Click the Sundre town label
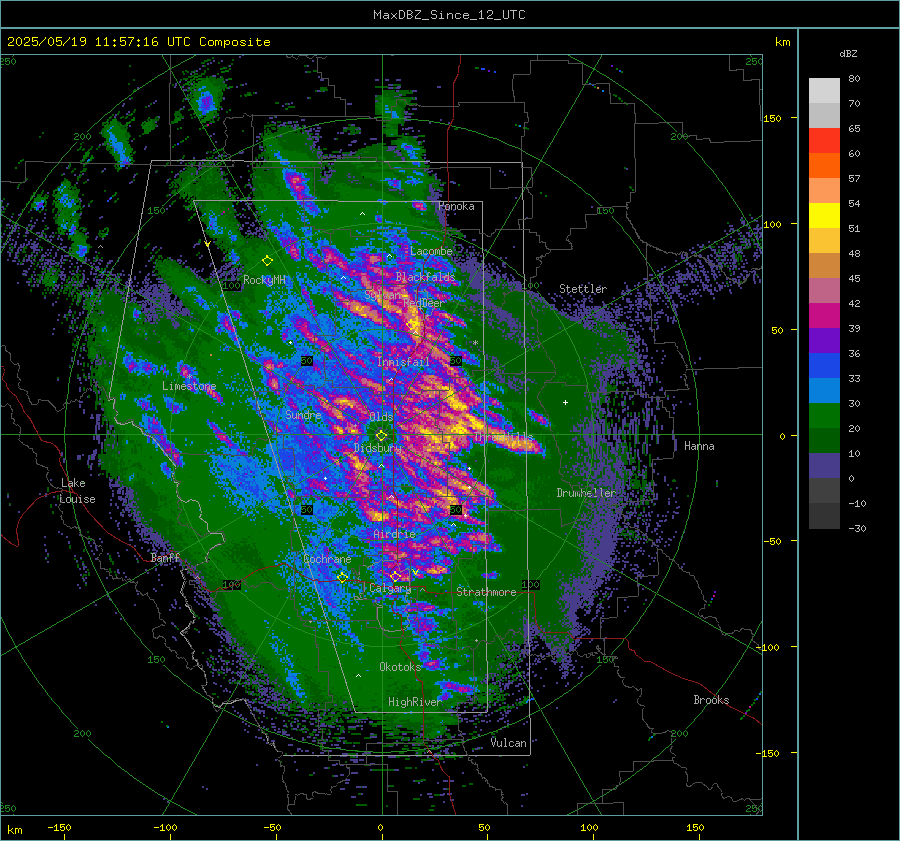This screenshot has width=900, height=841. [x=303, y=414]
